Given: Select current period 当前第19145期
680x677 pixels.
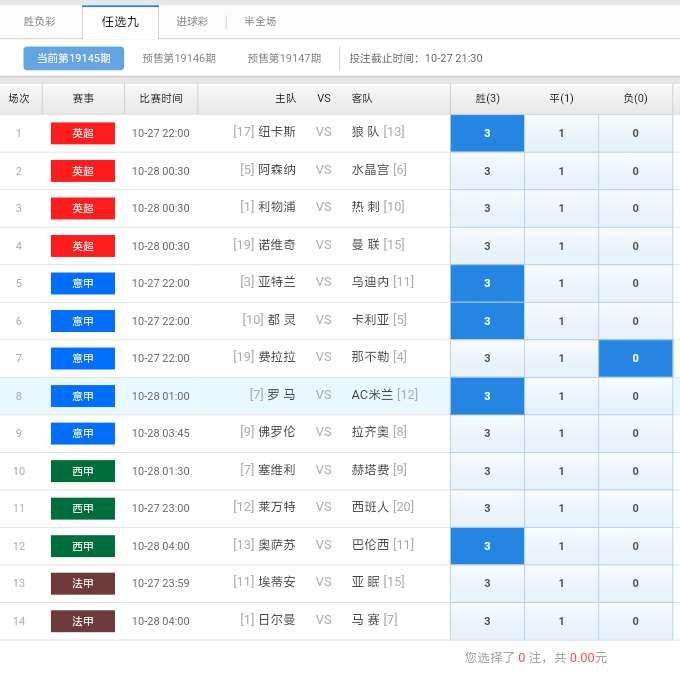Looking at the screenshot, I should (x=73, y=58).
